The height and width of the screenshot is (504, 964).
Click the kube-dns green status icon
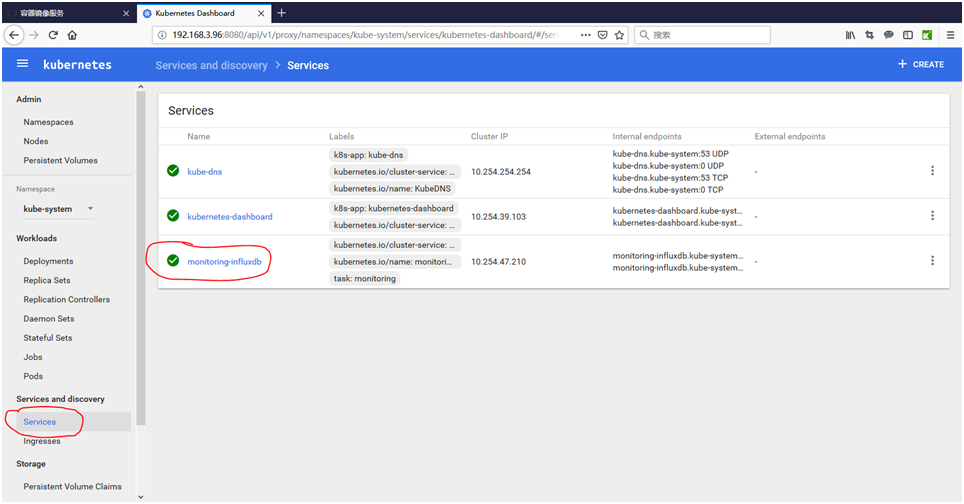pos(173,170)
